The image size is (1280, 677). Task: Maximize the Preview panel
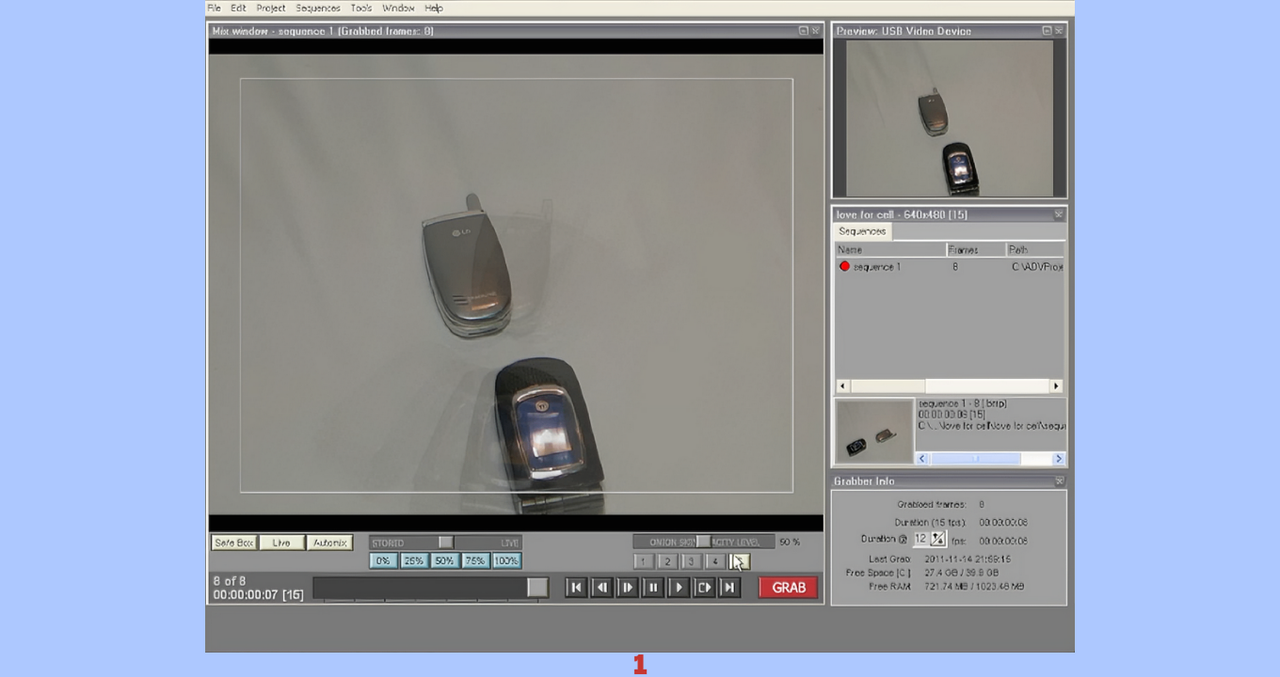pos(1047,31)
